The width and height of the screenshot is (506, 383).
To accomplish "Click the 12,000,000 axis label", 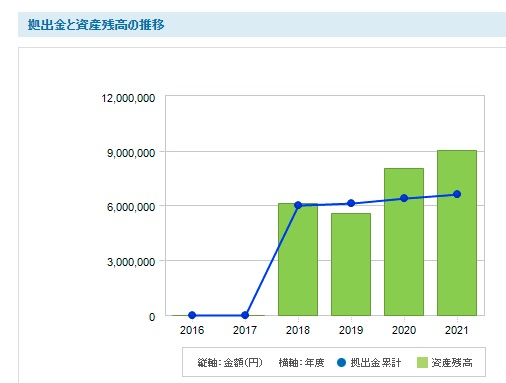I will point(128,98).
